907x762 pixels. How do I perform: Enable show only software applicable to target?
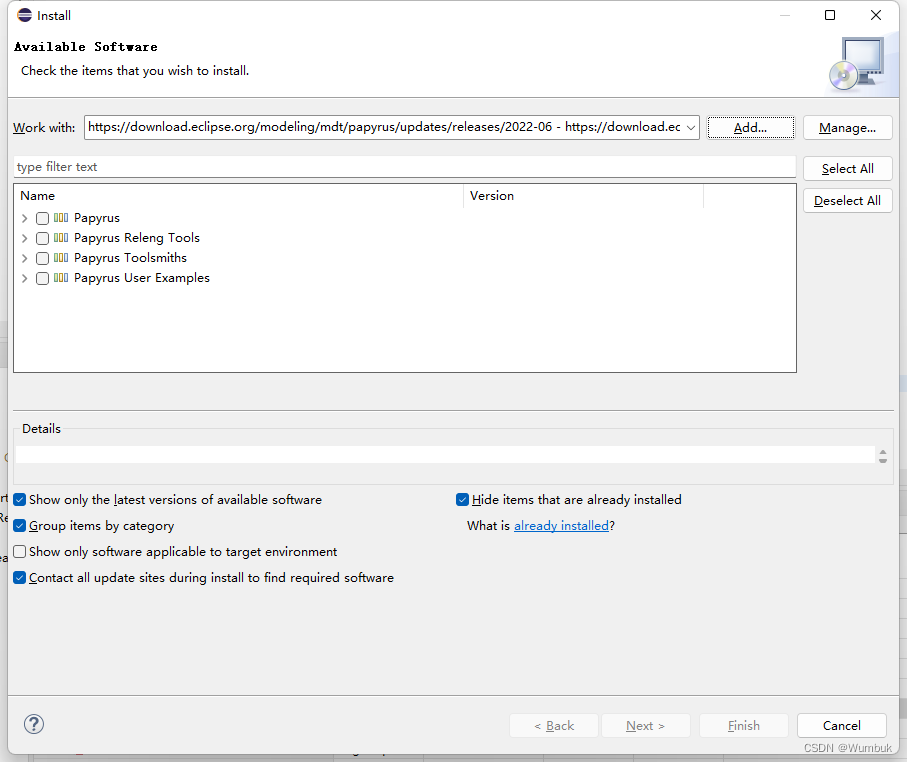(x=20, y=552)
